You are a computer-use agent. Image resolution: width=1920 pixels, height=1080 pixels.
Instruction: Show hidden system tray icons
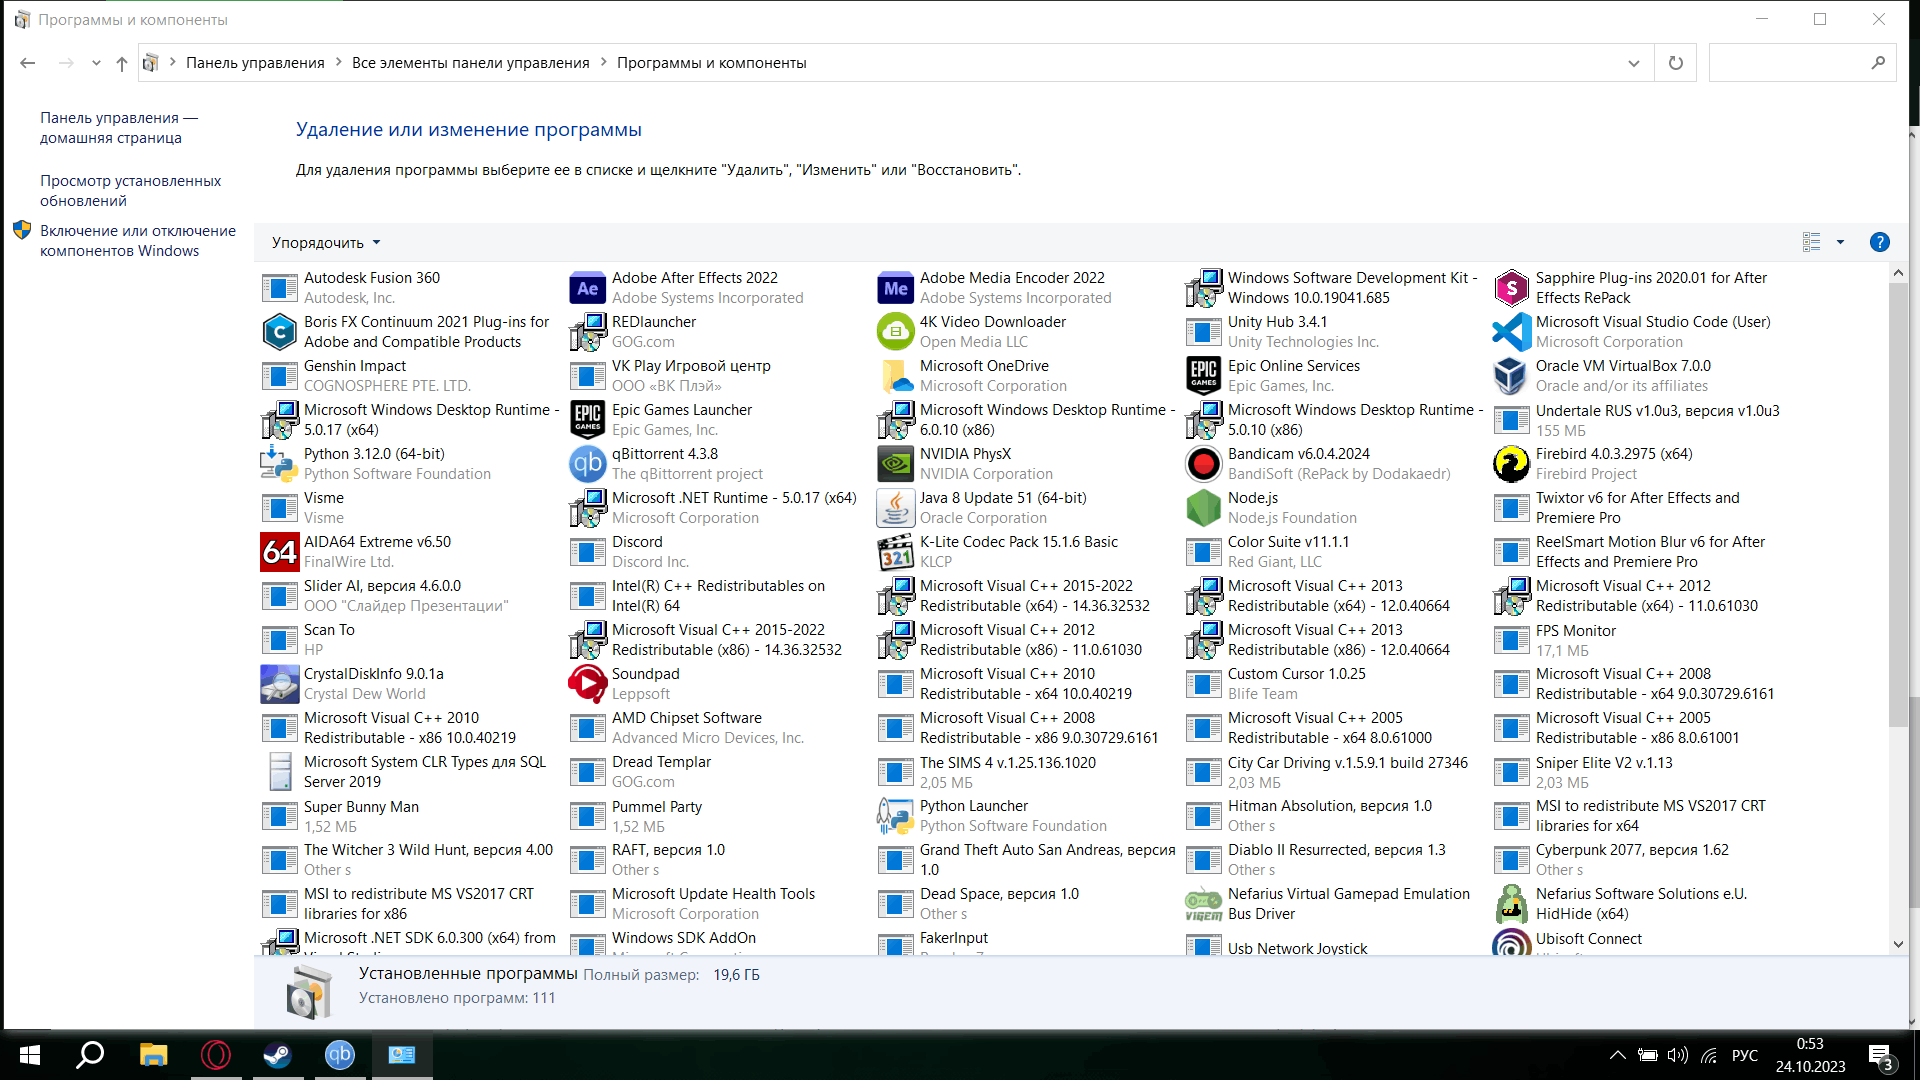[x=1617, y=1055]
